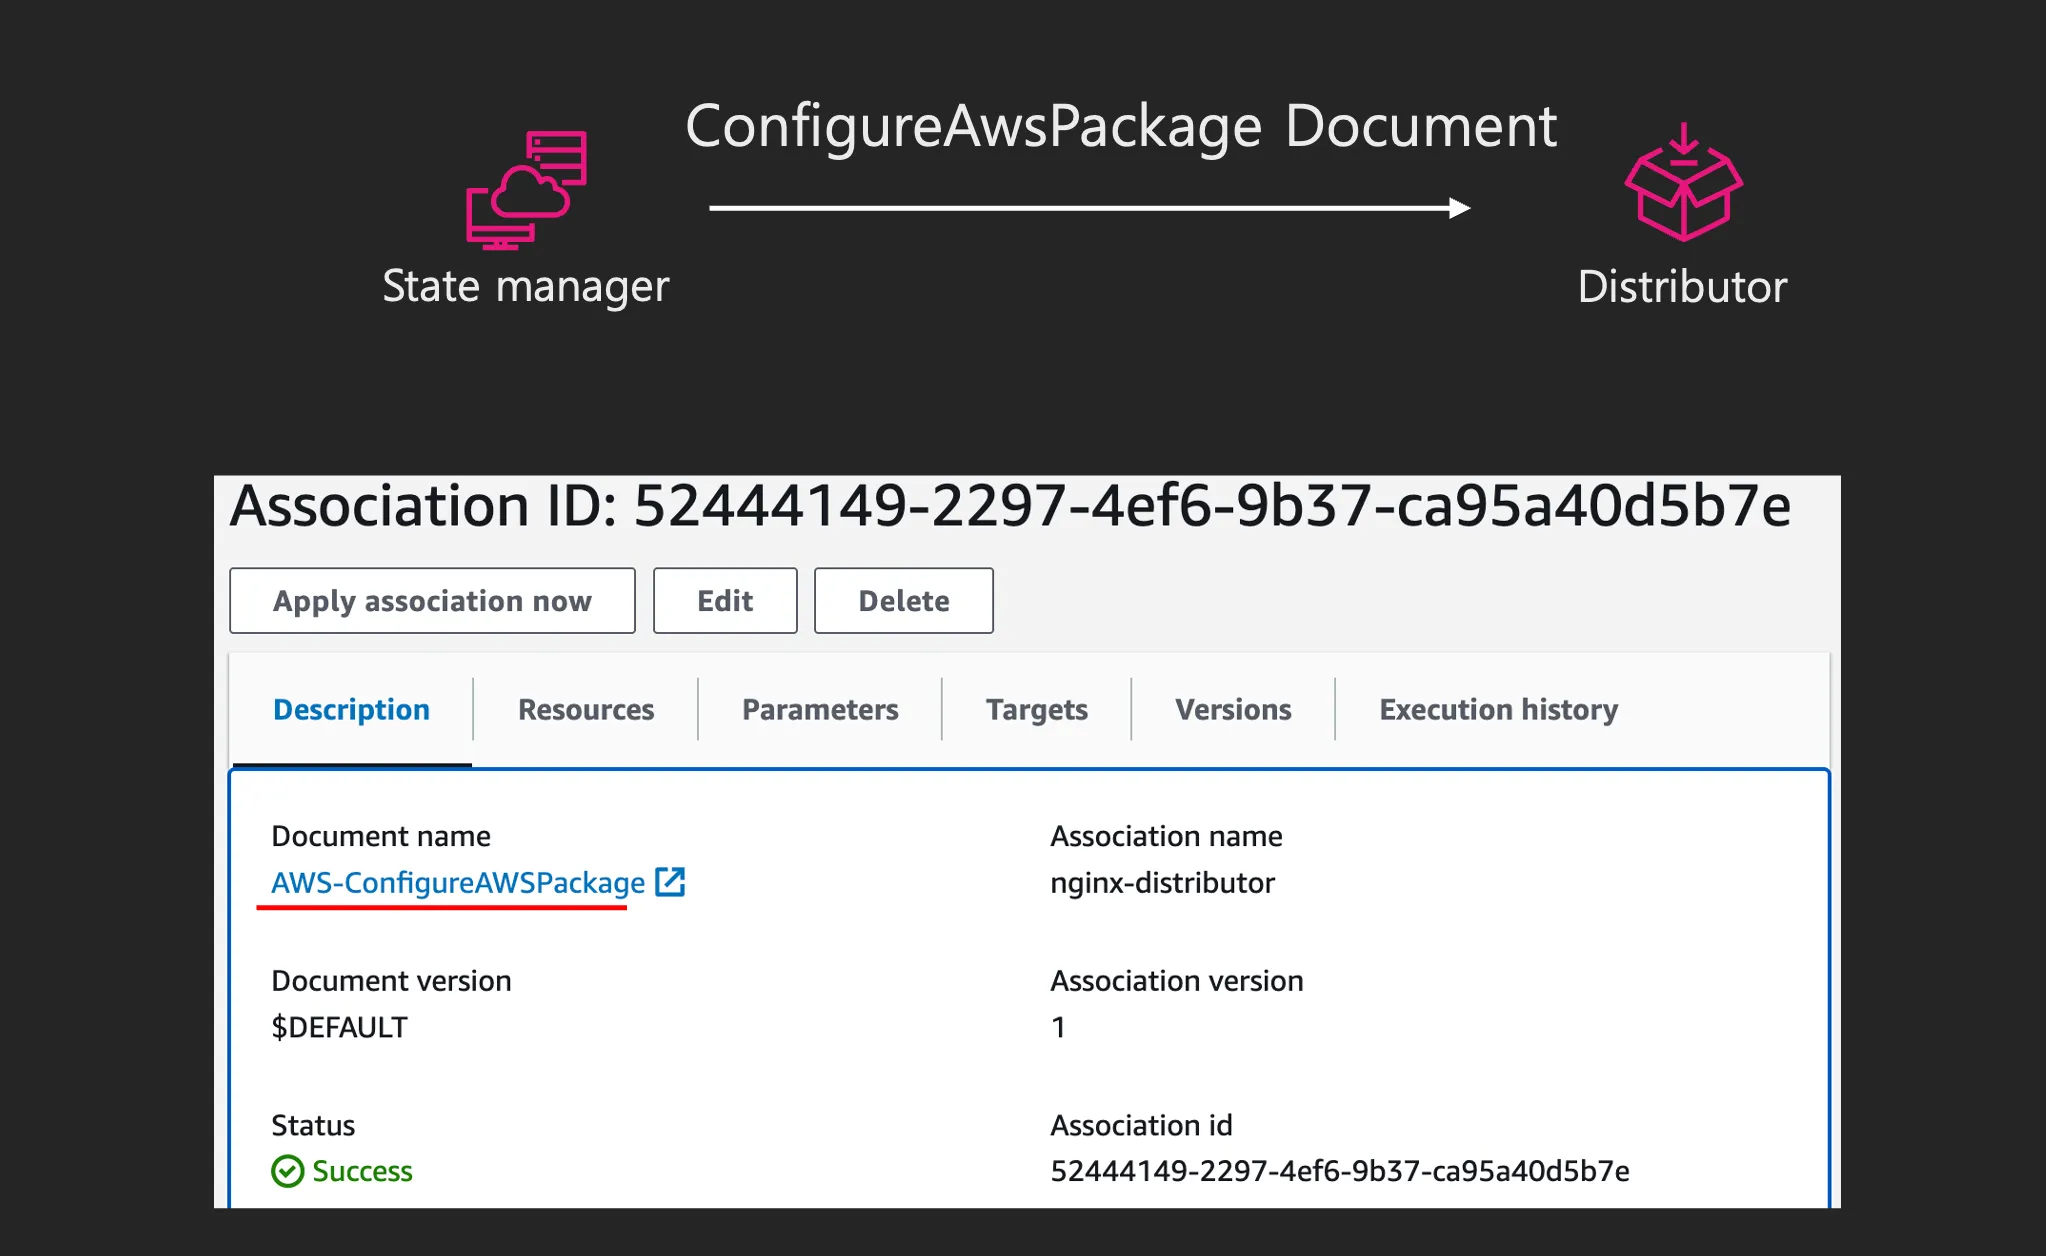This screenshot has width=2046, height=1256.
Task: Click the white arrow toward Distributor
Action: click(1088, 208)
